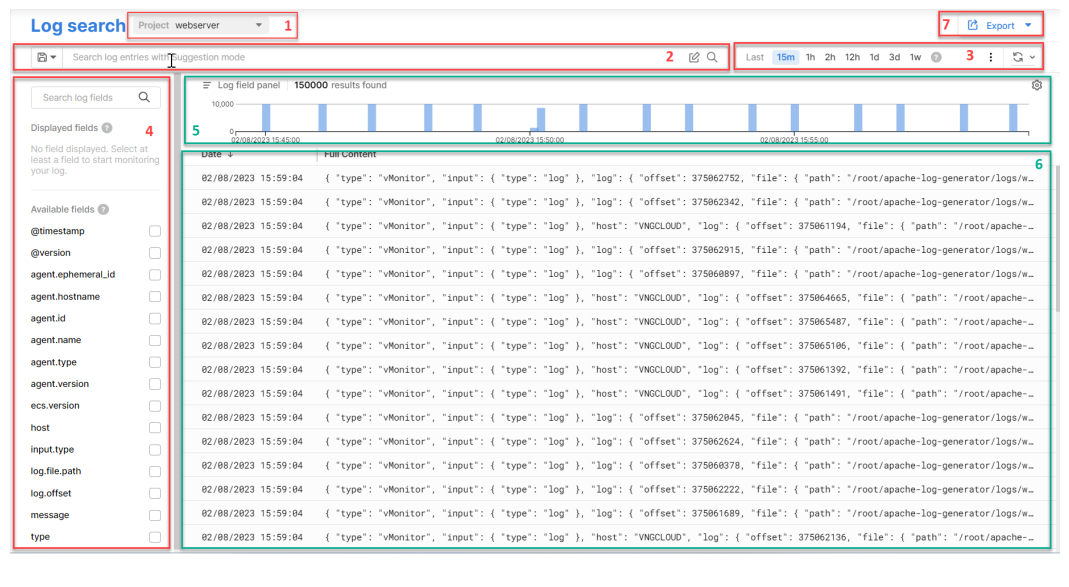Sort by the Date column header
Screen dimensions: 1069x587
pyautogui.click(x=217, y=155)
